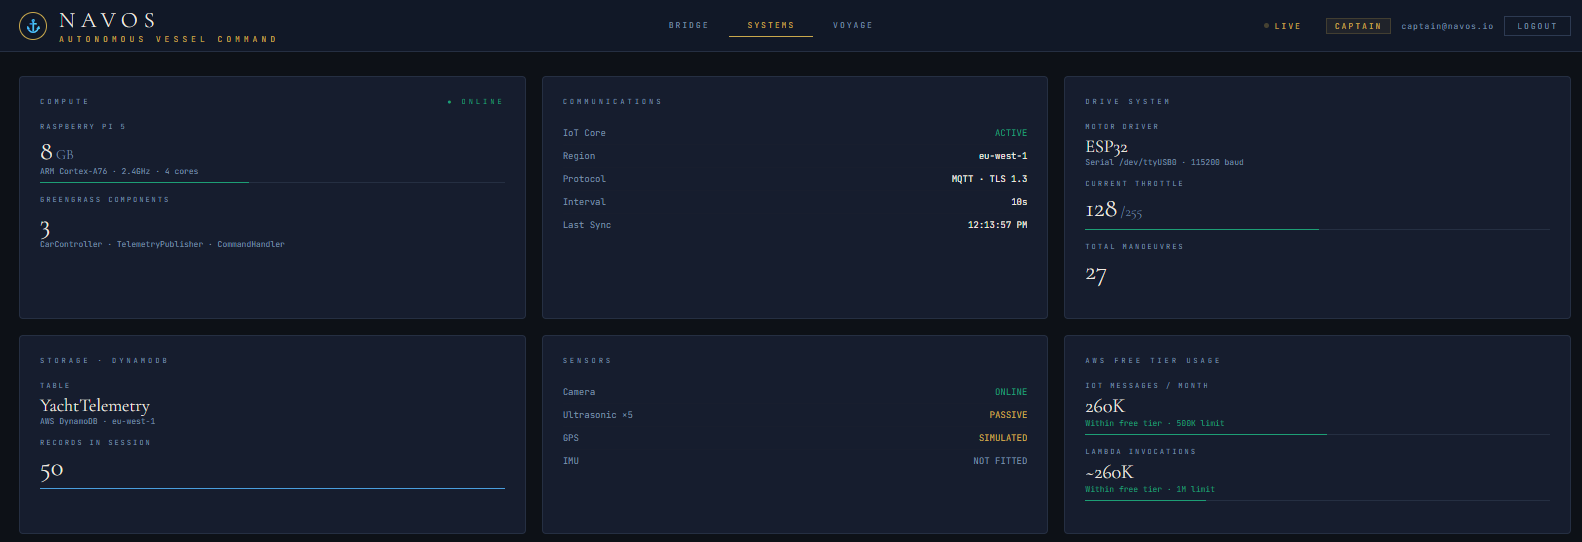Click the Last Sync time 12:13:57 PM
The height and width of the screenshot is (542, 1582).
point(997,225)
